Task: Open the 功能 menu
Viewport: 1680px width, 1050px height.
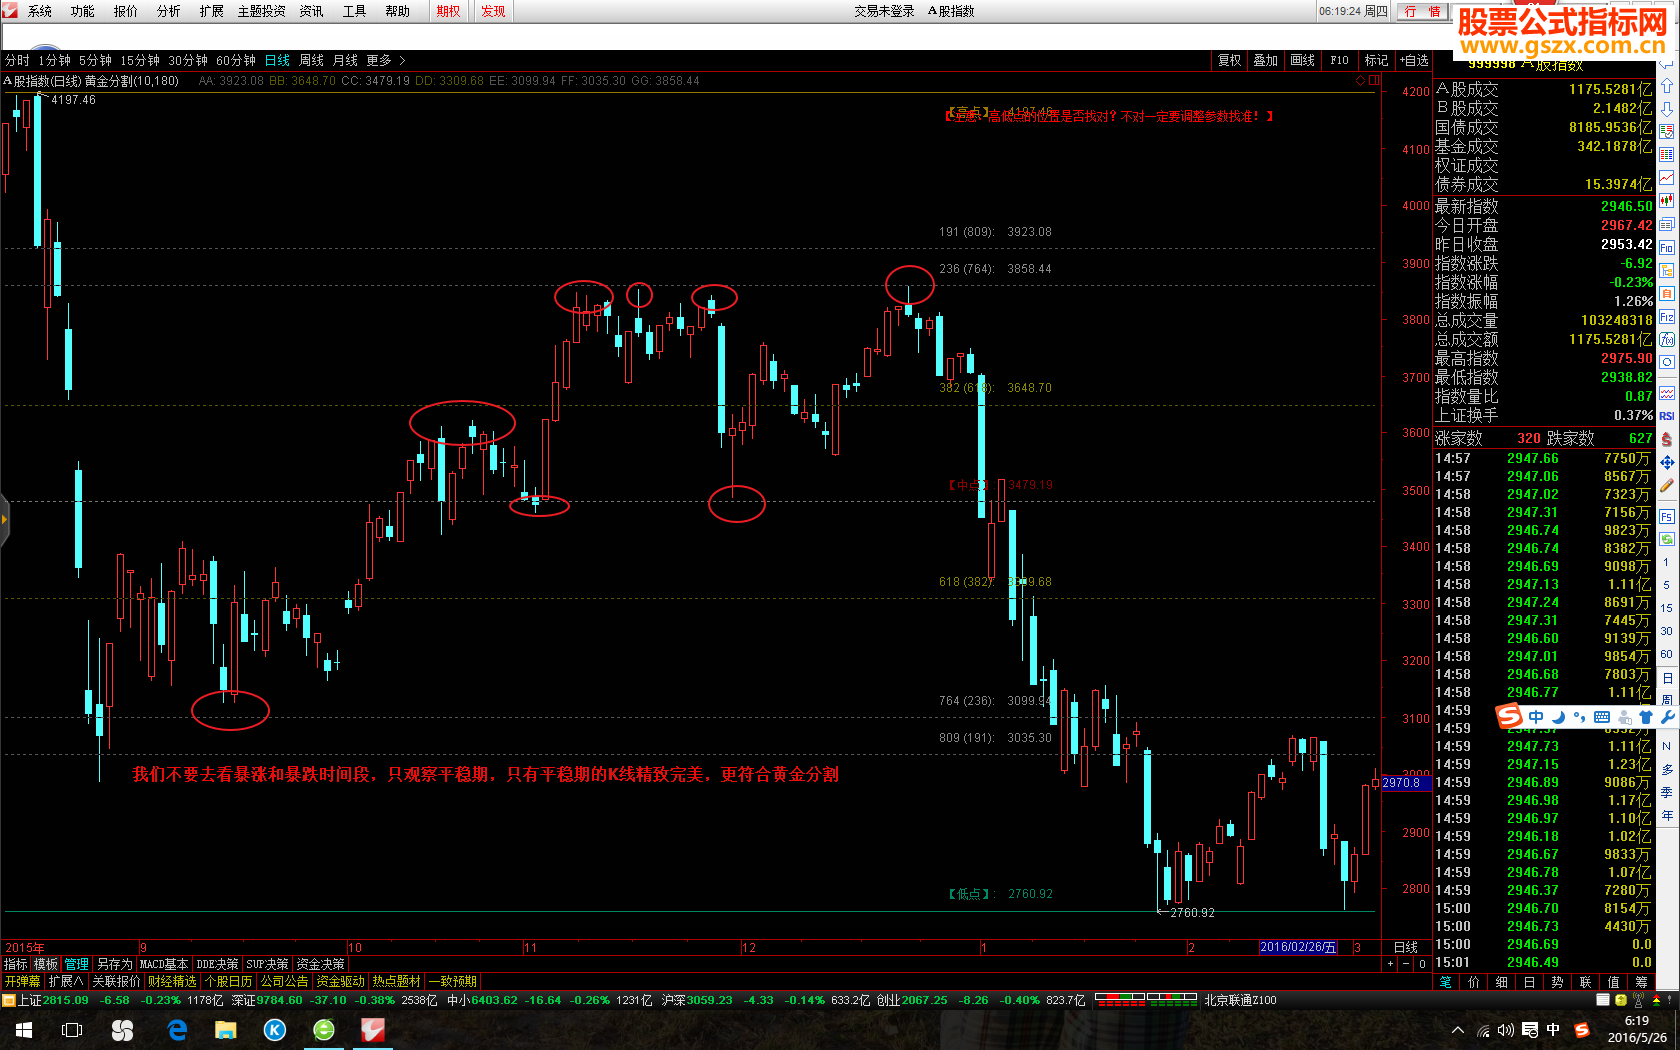Action: click(x=83, y=11)
